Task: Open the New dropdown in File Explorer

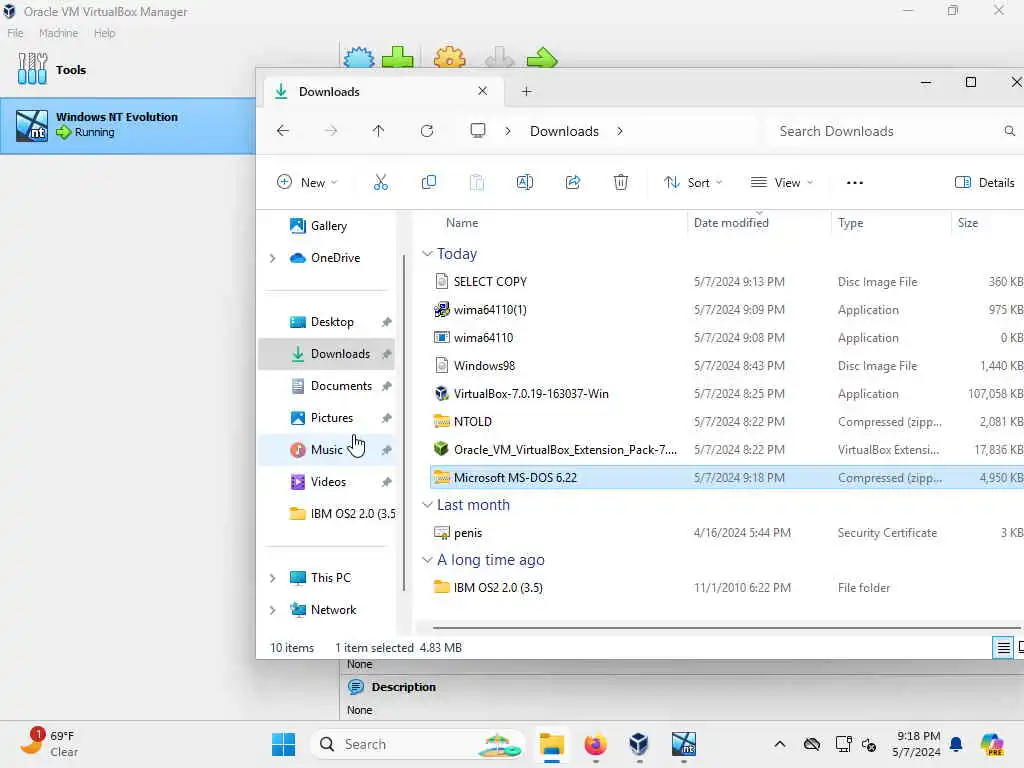Action: [x=307, y=183]
